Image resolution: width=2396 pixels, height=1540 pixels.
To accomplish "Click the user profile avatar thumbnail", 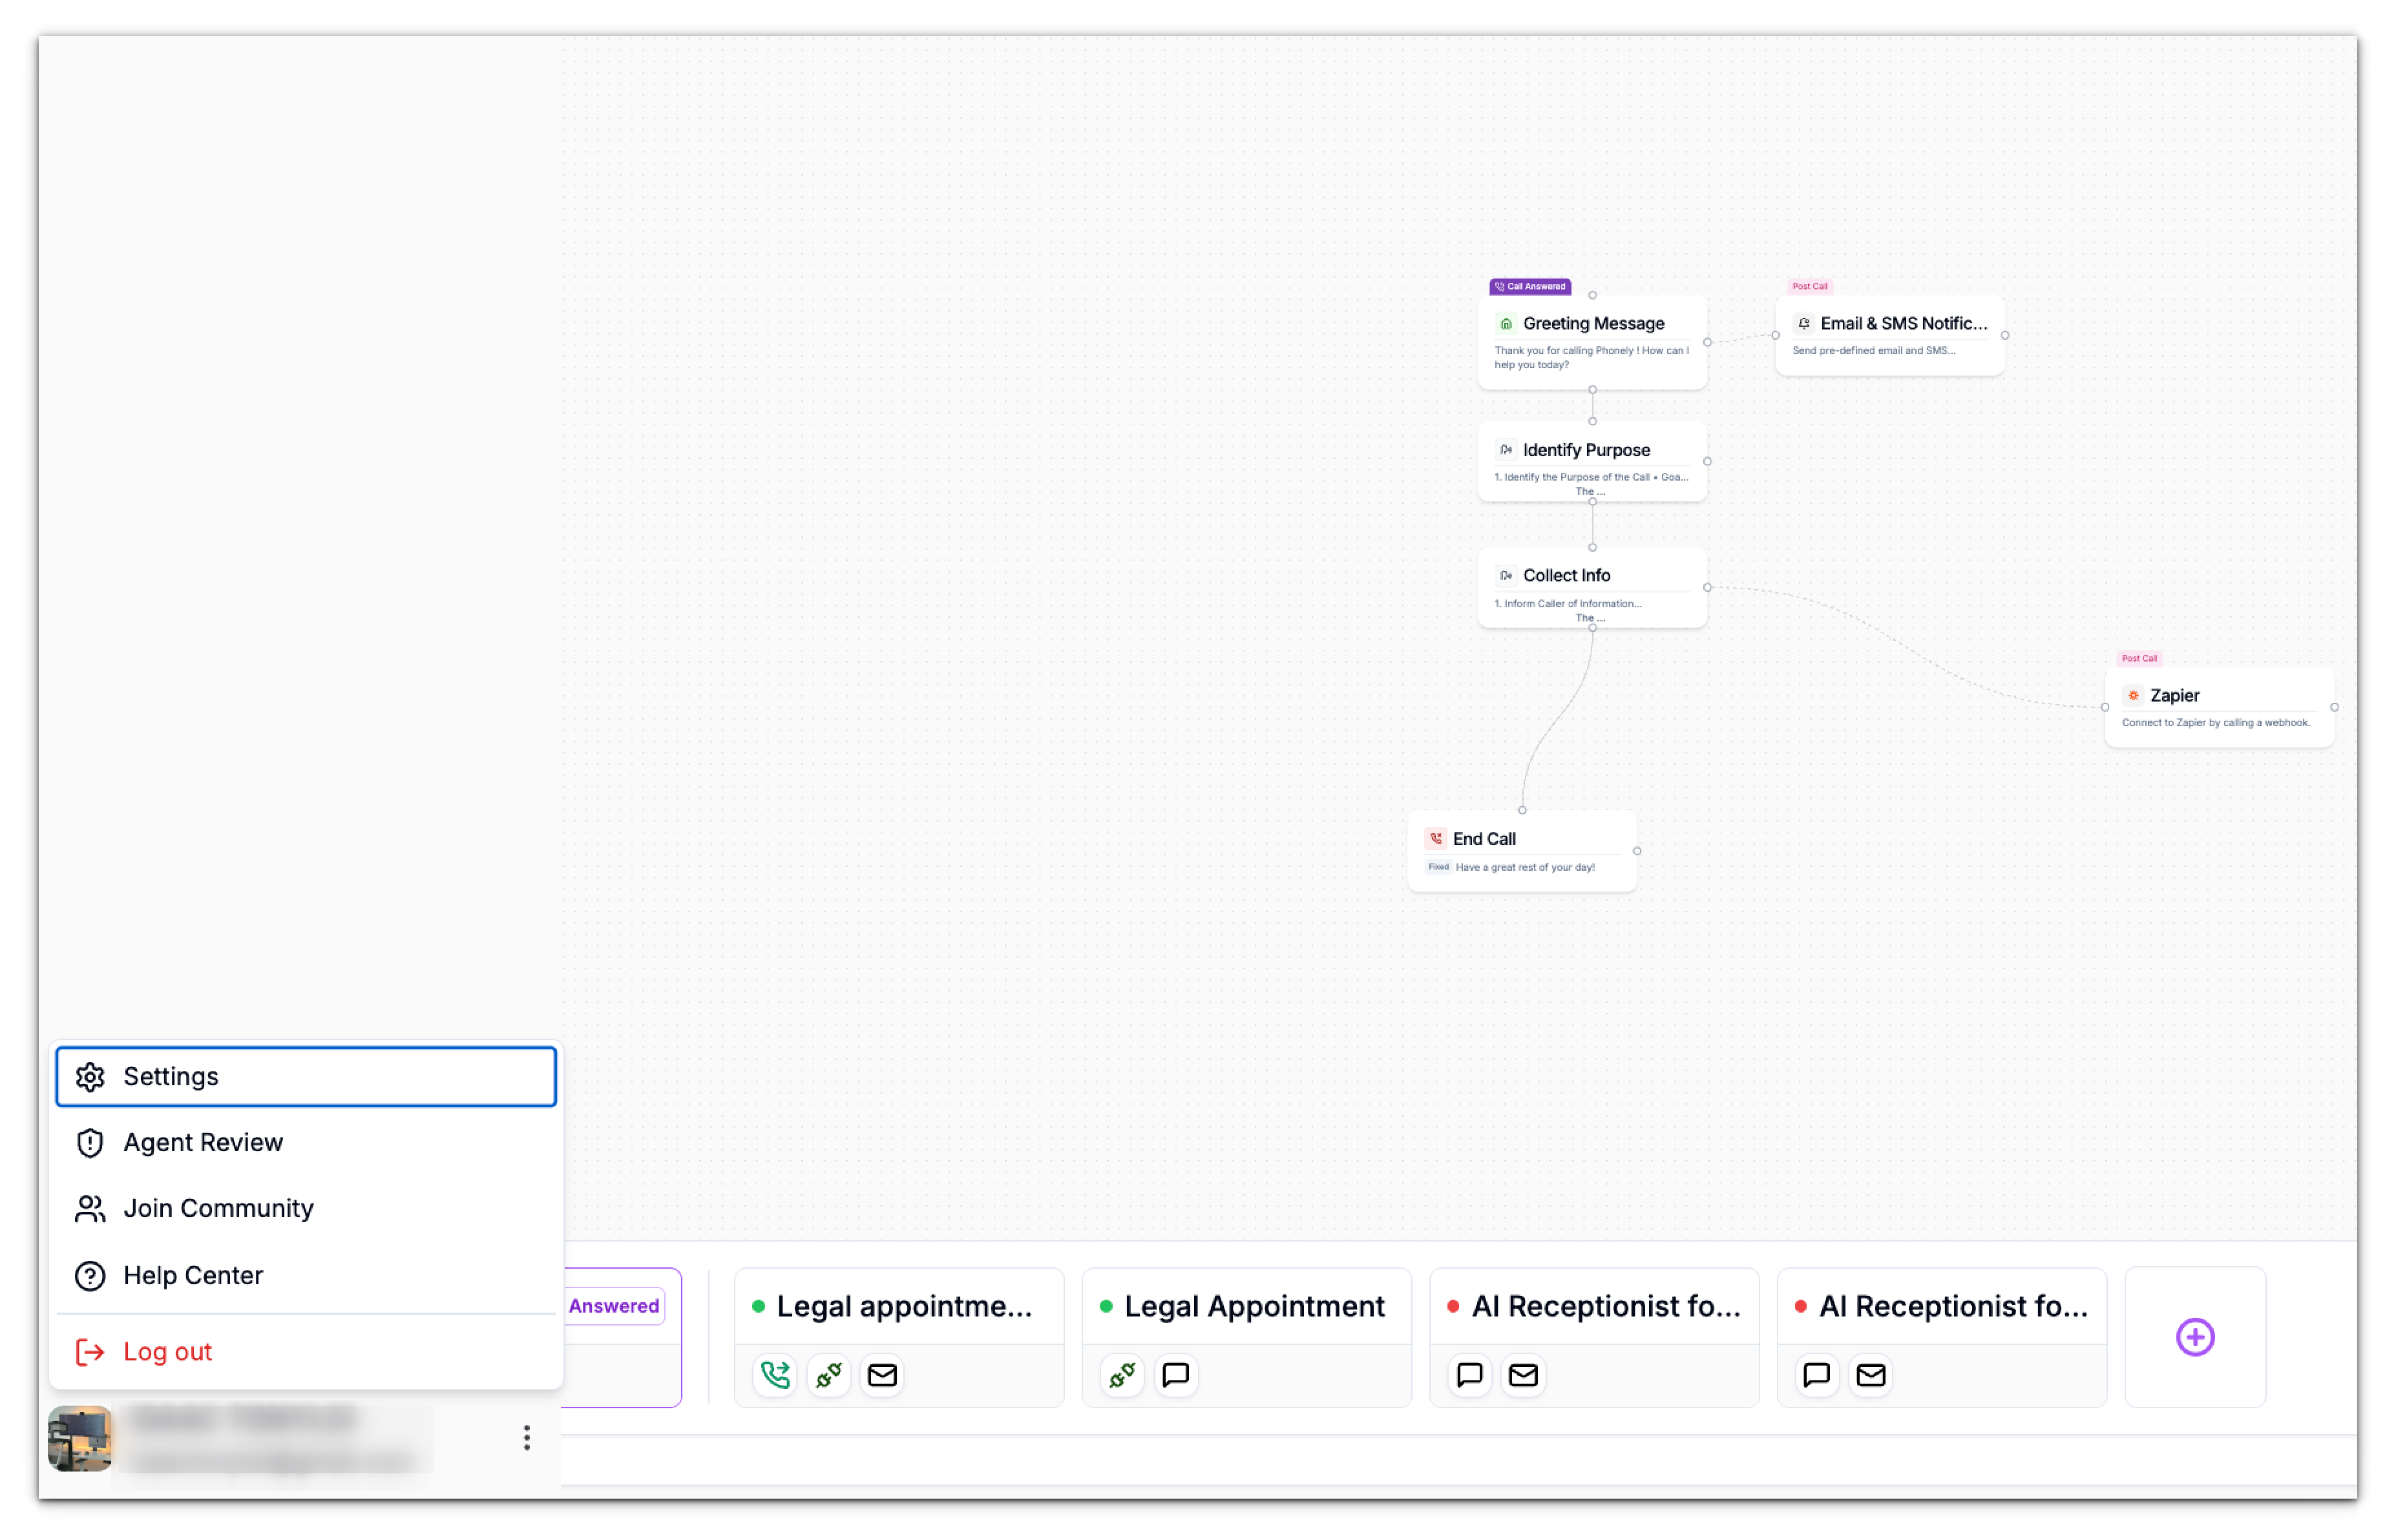I will click(80, 1438).
